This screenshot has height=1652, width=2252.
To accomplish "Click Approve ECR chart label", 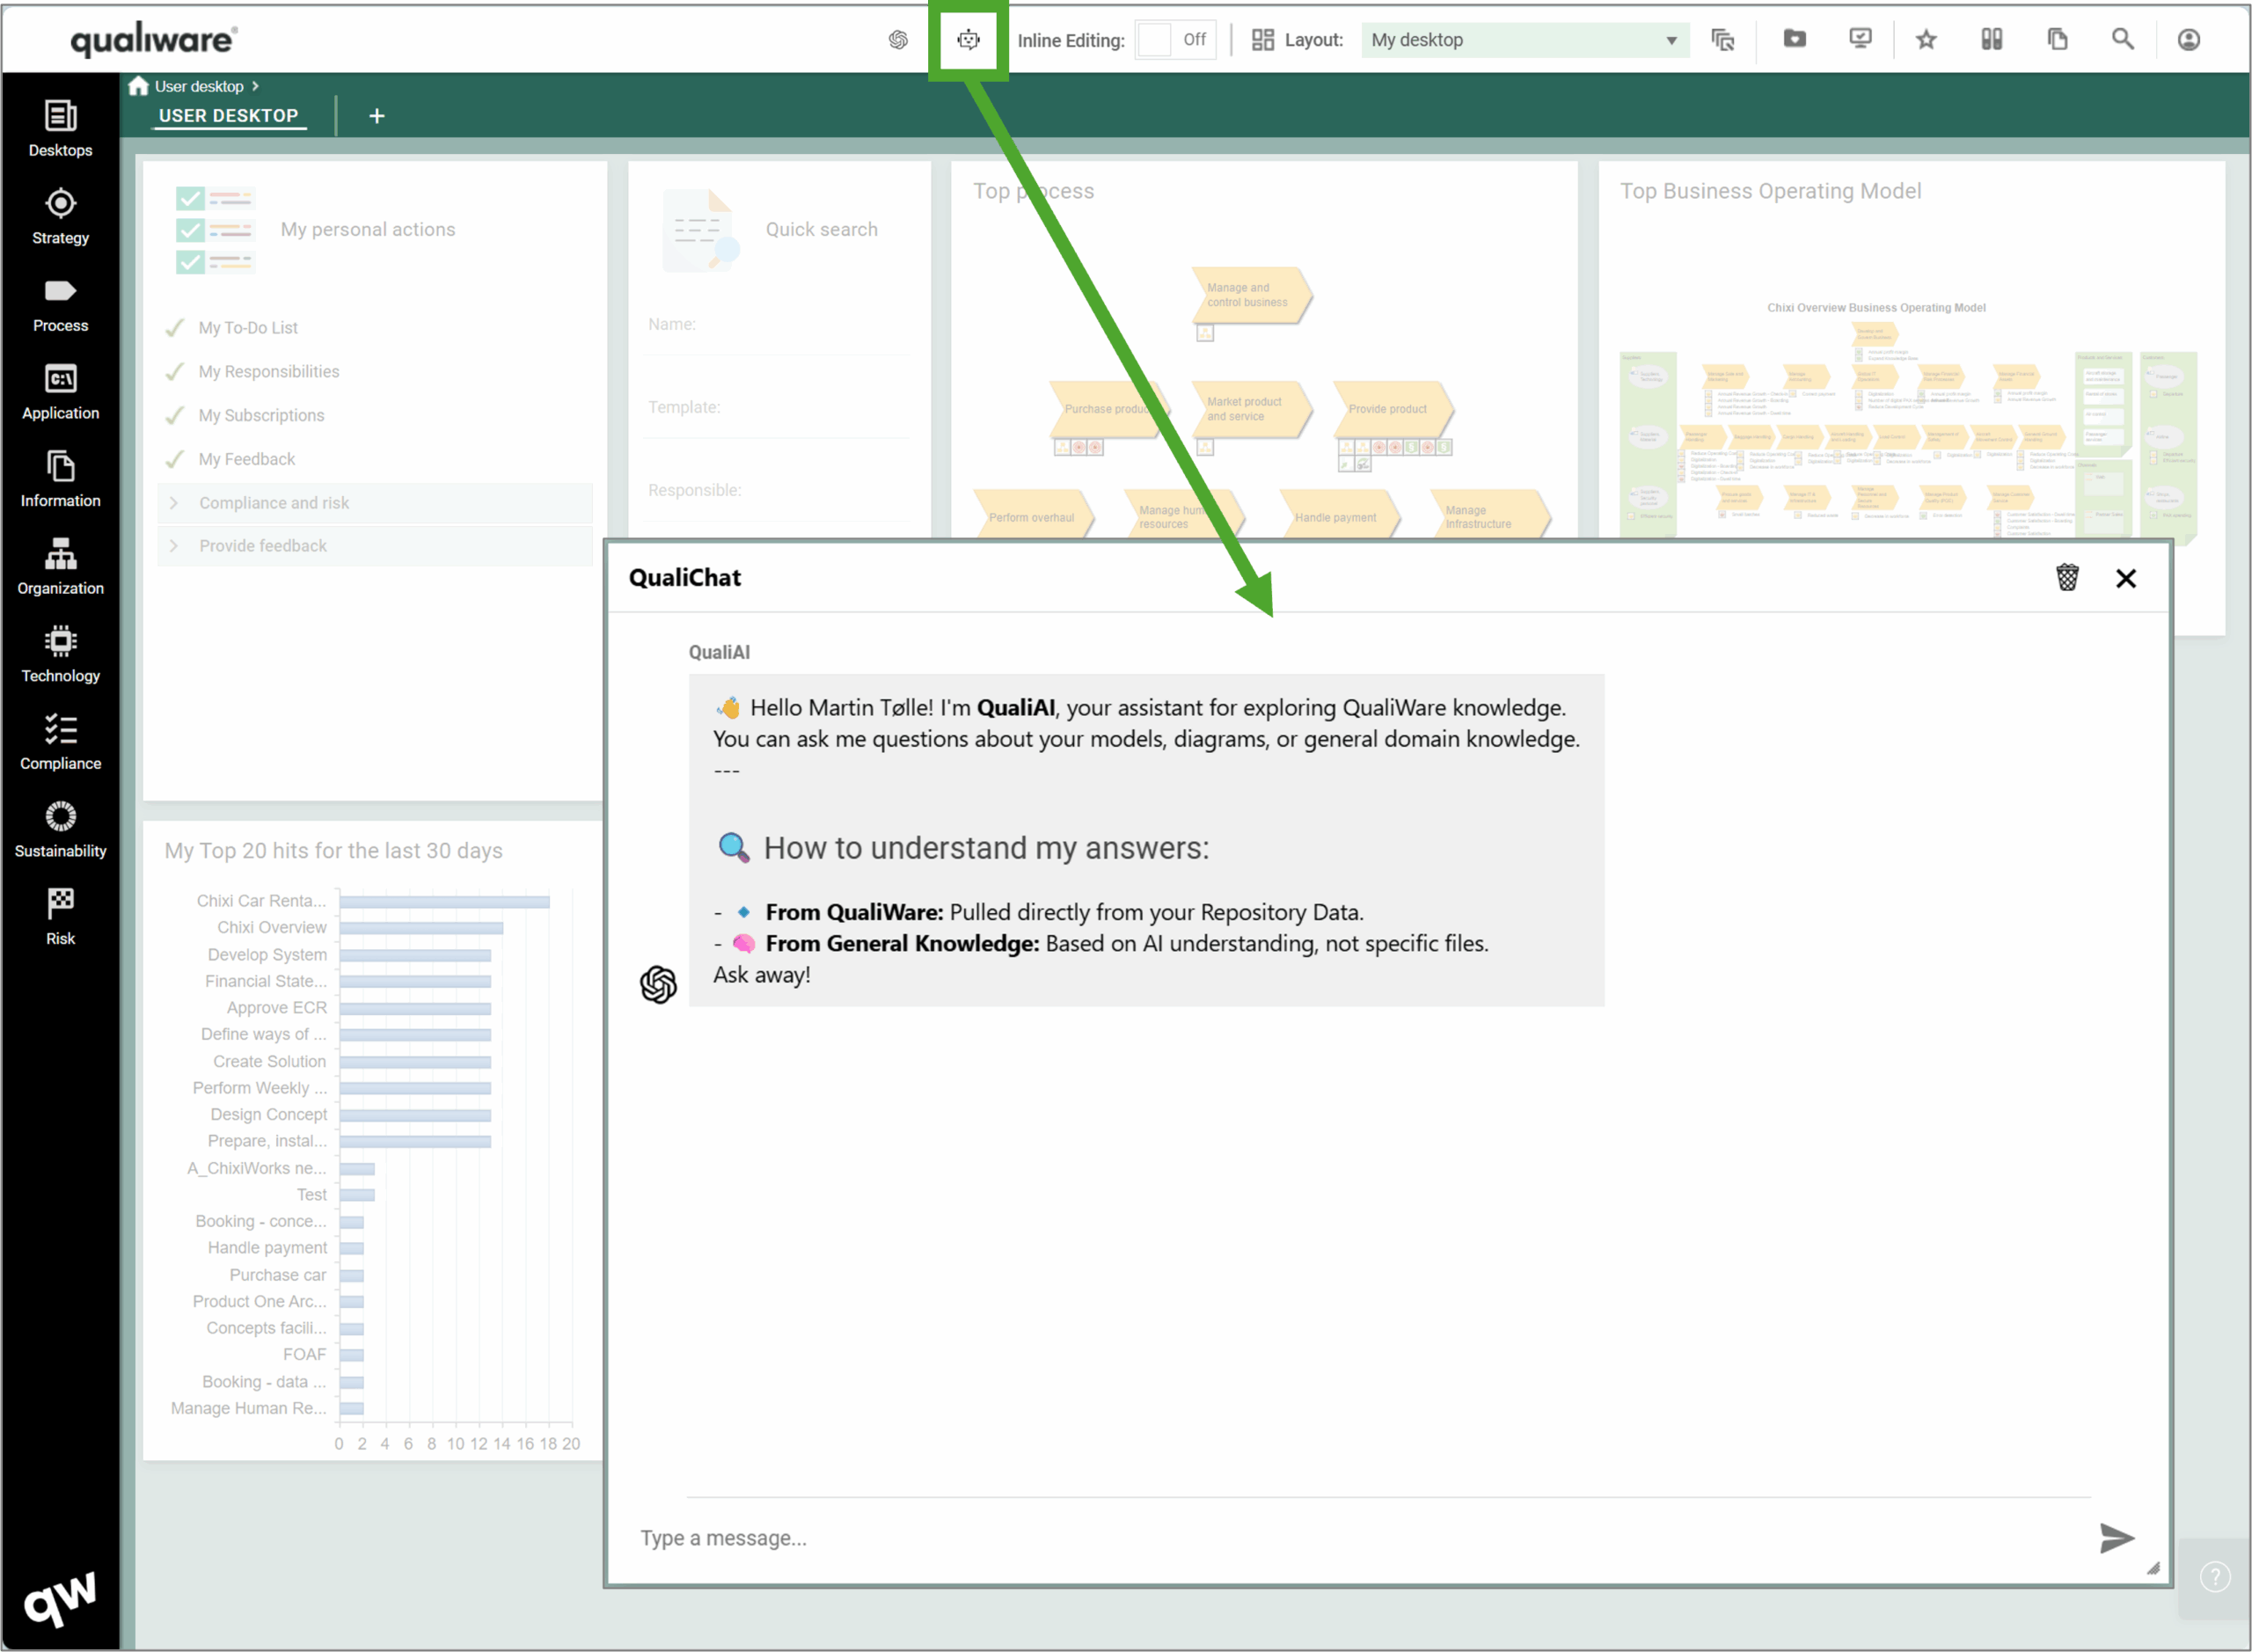I will click(276, 1008).
